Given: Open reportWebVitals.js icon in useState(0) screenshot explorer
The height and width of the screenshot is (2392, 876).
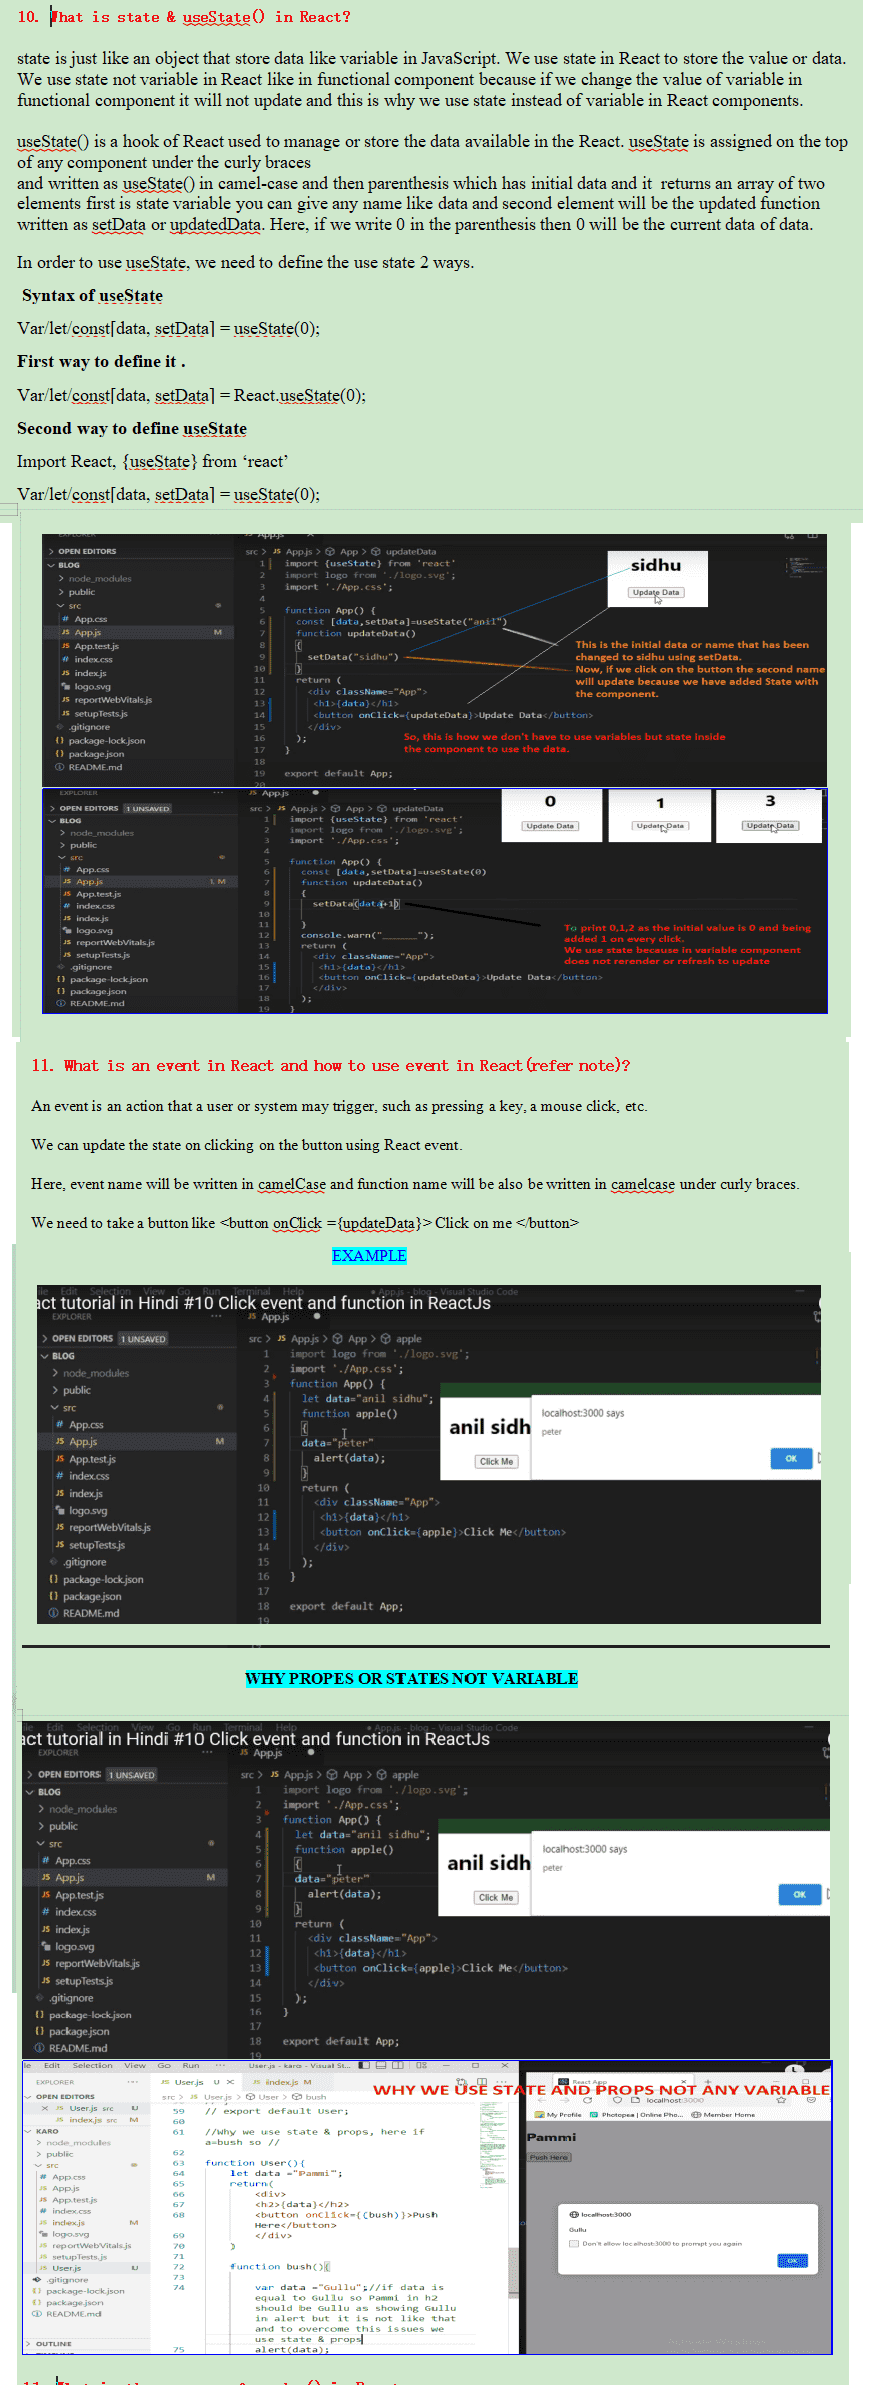Looking at the screenshot, I should [x=68, y=942].
